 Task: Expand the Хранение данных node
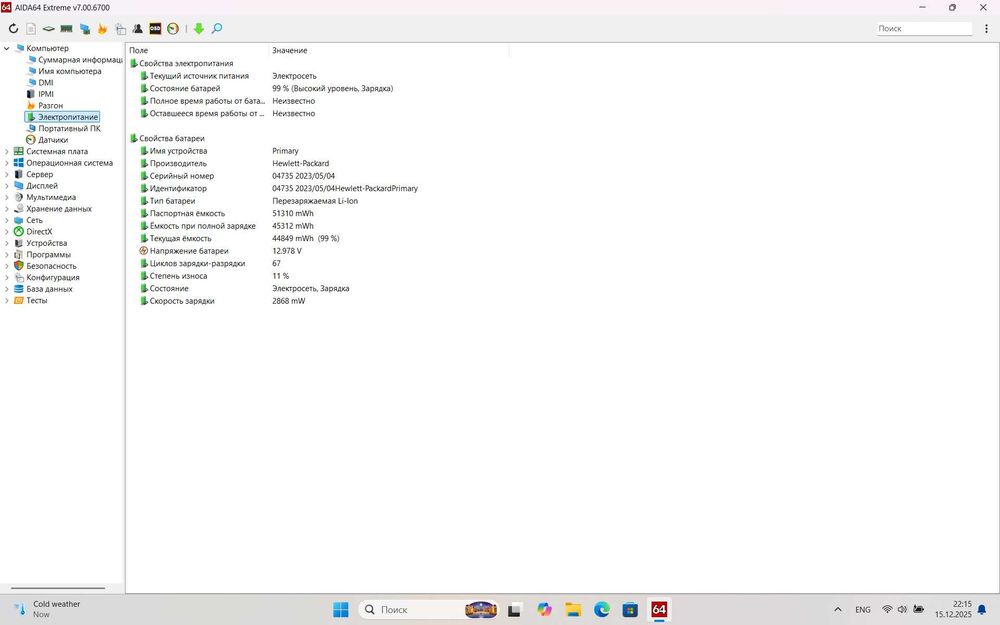[x=6, y=209]
